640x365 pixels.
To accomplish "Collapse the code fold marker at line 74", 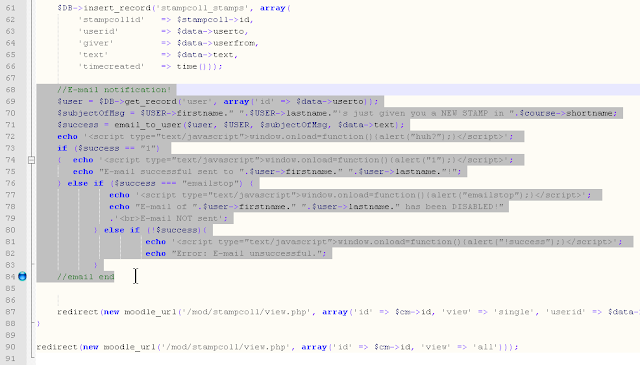I will [x=31, y=160].
